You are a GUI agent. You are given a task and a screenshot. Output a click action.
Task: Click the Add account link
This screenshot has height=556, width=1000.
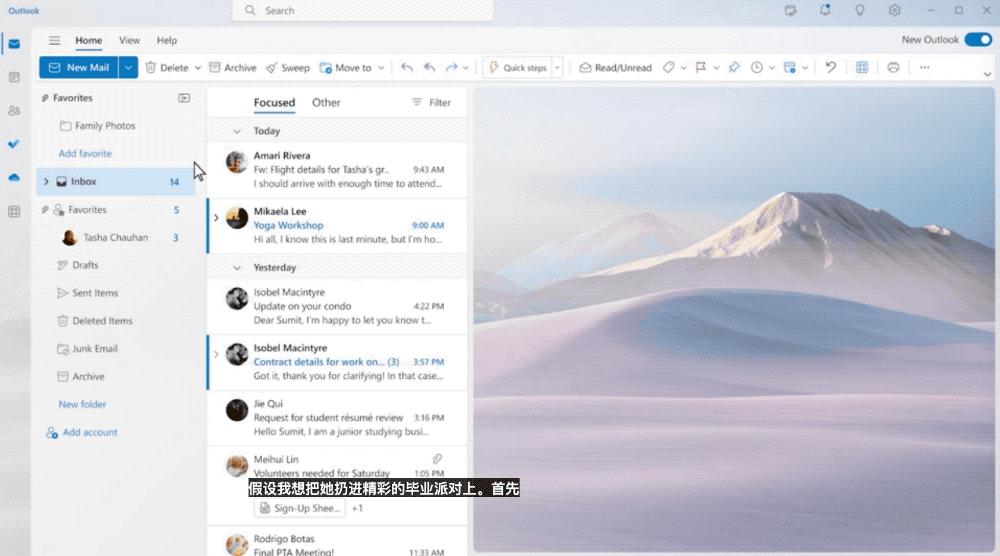89,433
